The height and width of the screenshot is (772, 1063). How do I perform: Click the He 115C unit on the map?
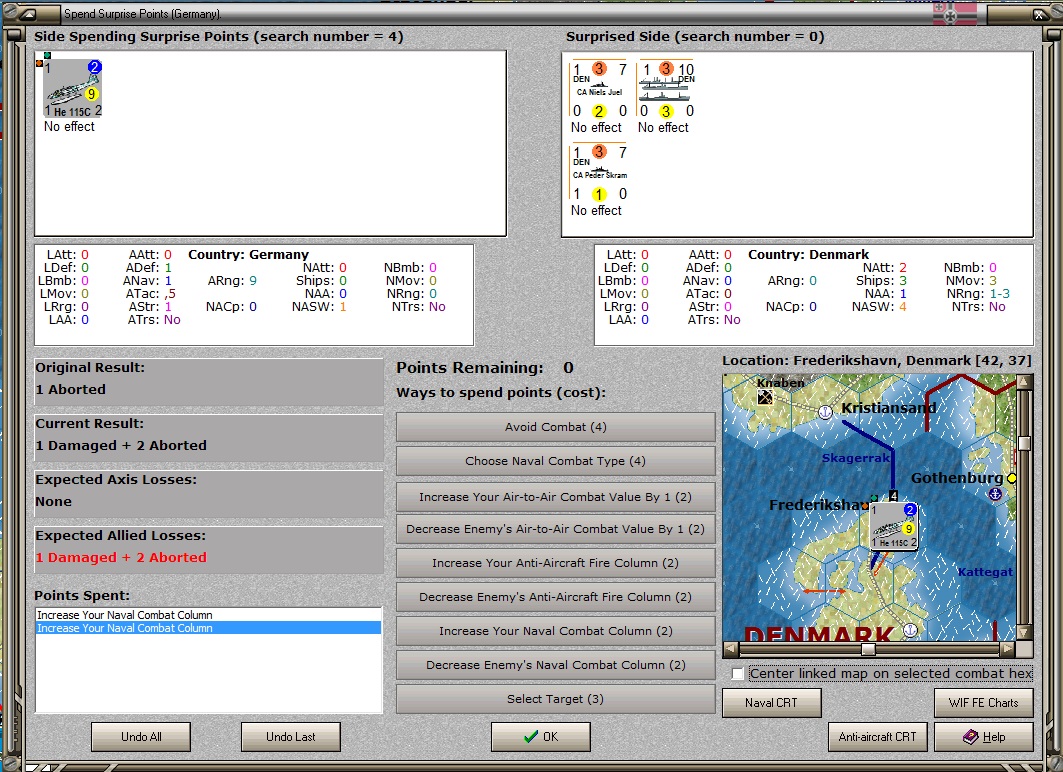tap(894, 526)
